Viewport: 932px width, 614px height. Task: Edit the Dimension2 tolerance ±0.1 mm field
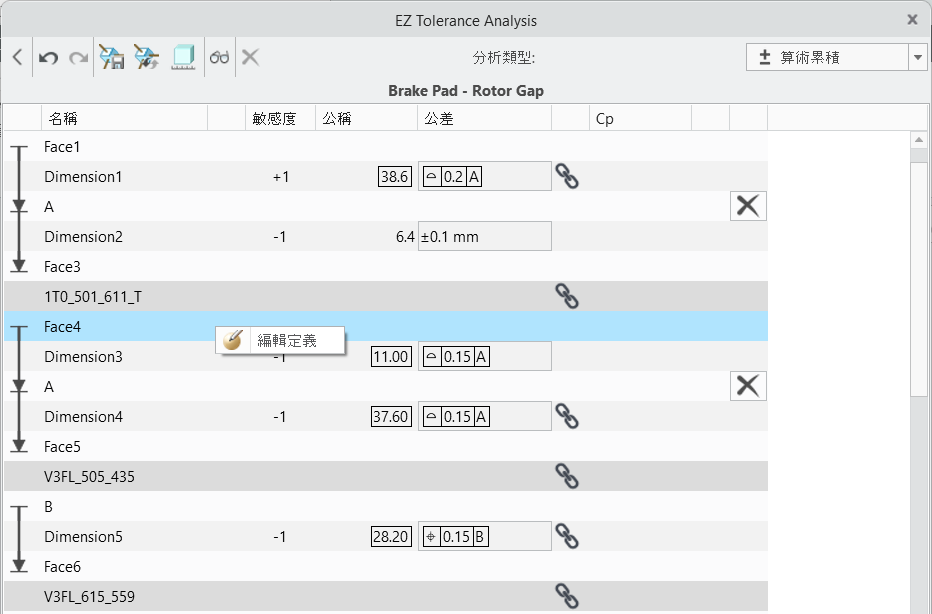click(484, 237)
